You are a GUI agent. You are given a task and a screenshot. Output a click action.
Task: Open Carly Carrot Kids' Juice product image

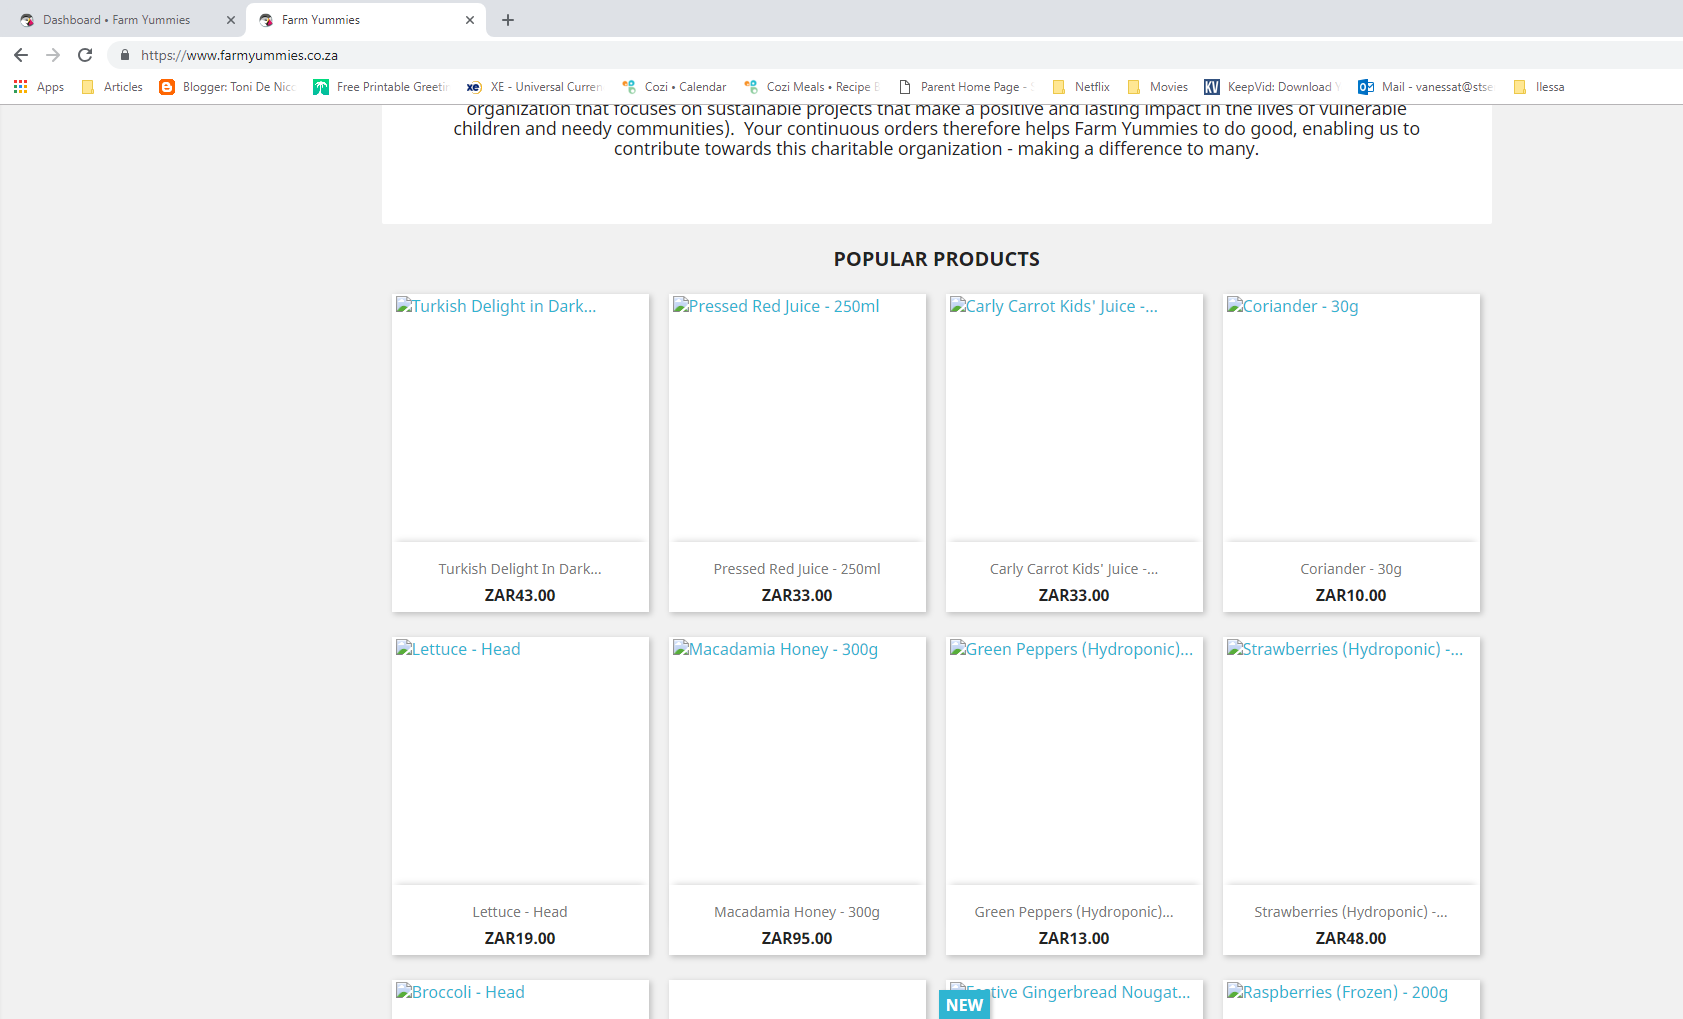1074,417
